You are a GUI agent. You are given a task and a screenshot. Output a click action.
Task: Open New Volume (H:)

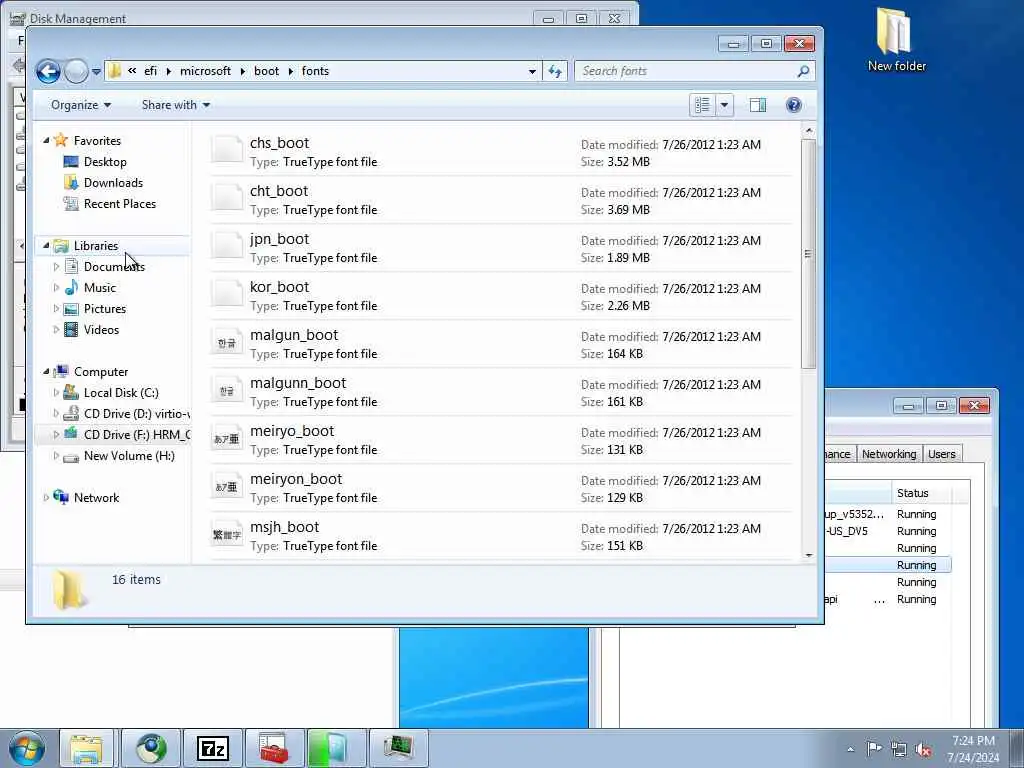click(x=129, y=456)
